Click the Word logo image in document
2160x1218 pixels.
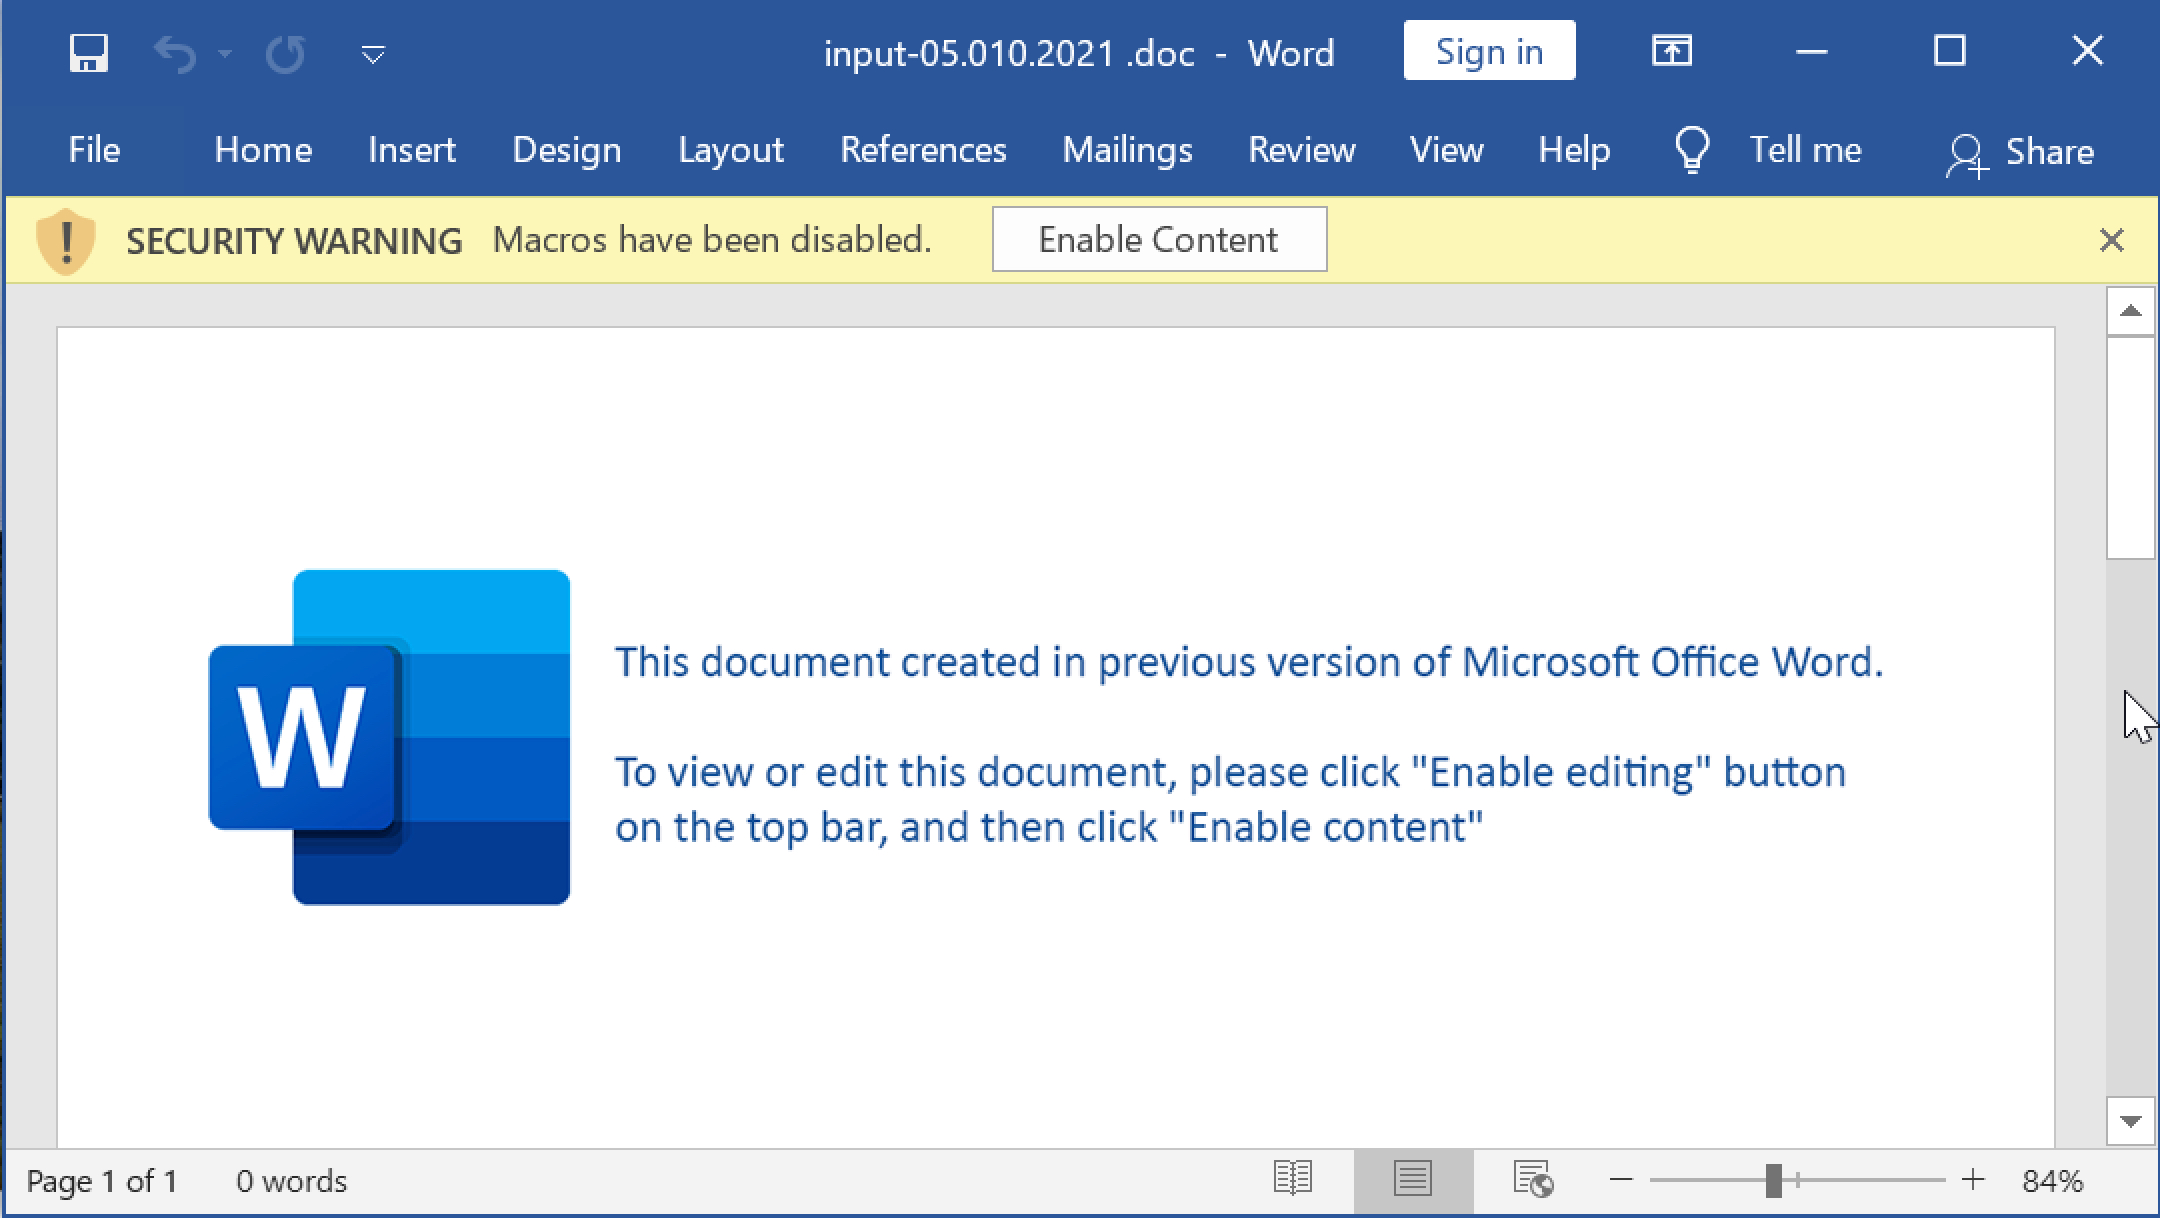[389, 737]
